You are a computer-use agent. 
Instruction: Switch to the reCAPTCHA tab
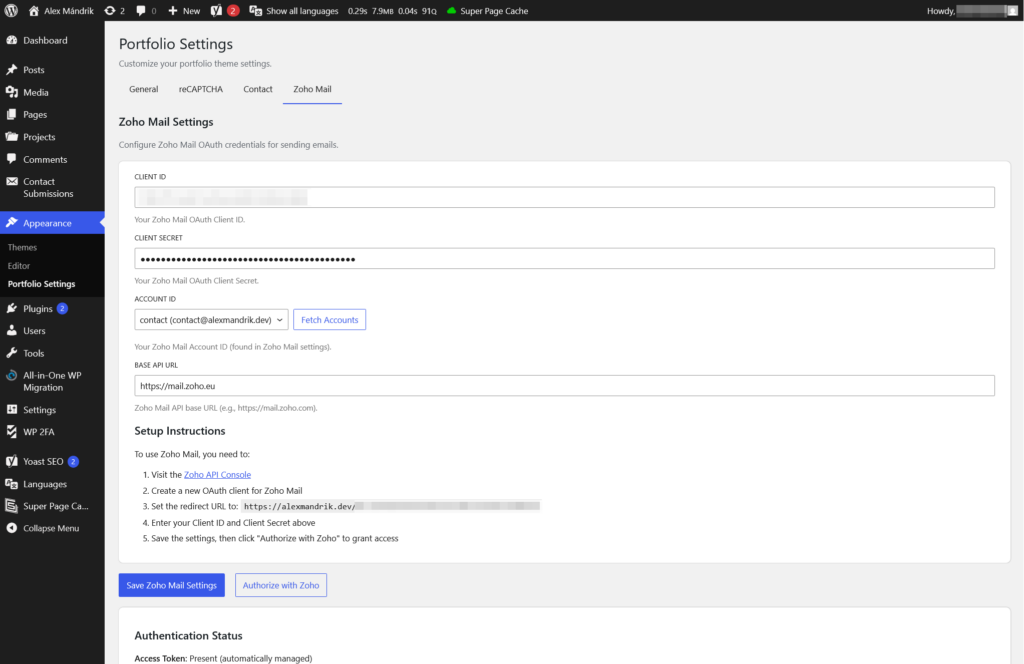tap(200, 89)
